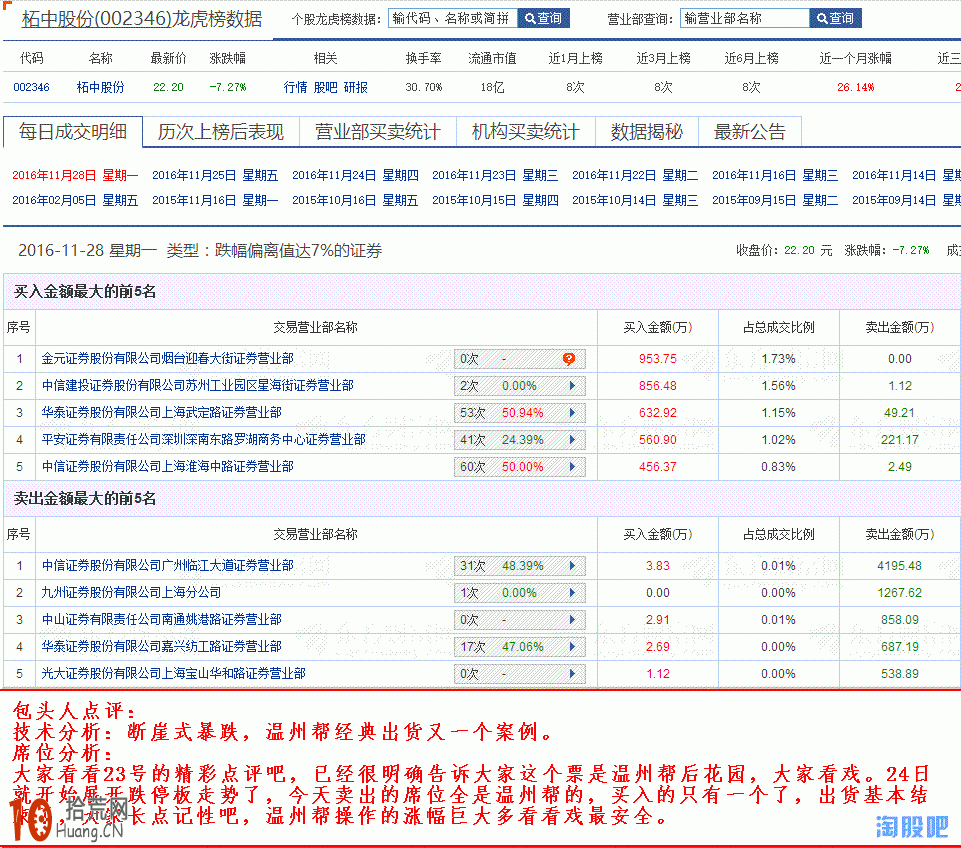The width and height of the screenshot is (961, 848).
Task: Expand arrow in 华泰证券 嘉兴纺工路 row
Action: pyautogui.click(x=572, y=647)
